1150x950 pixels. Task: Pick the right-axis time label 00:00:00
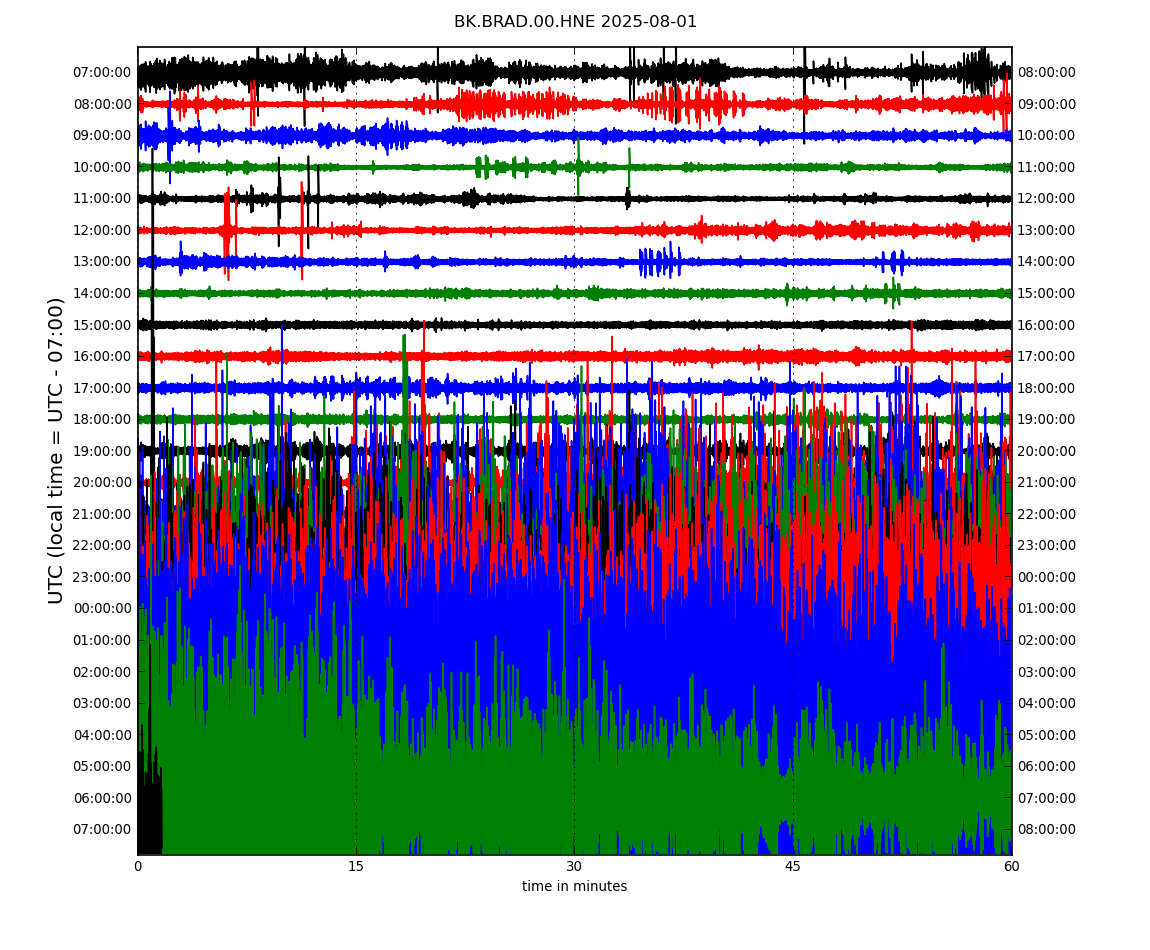pos(1047,577)
